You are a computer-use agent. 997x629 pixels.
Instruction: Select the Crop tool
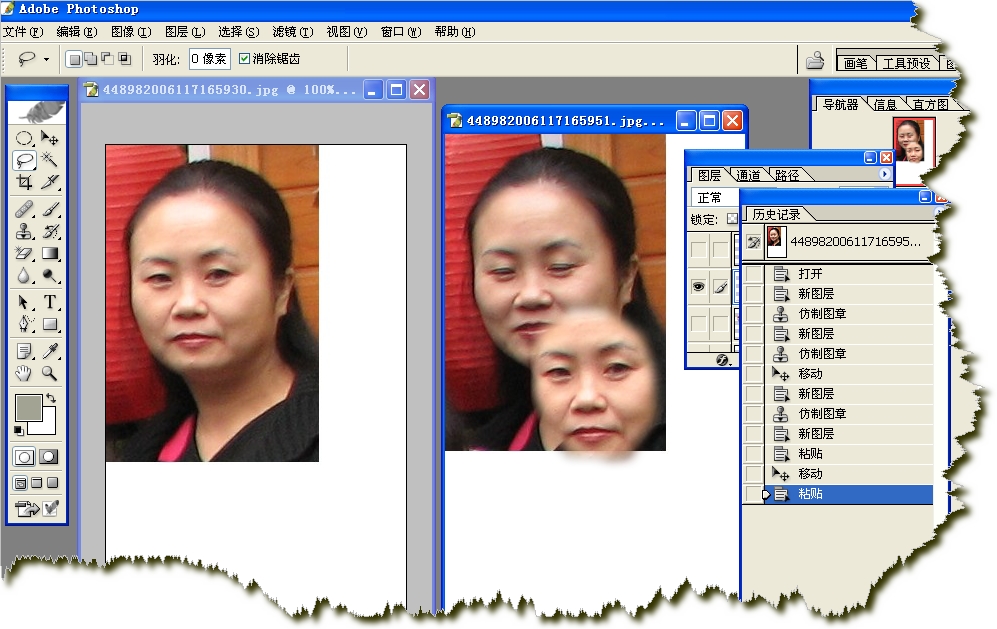point(25,182)
